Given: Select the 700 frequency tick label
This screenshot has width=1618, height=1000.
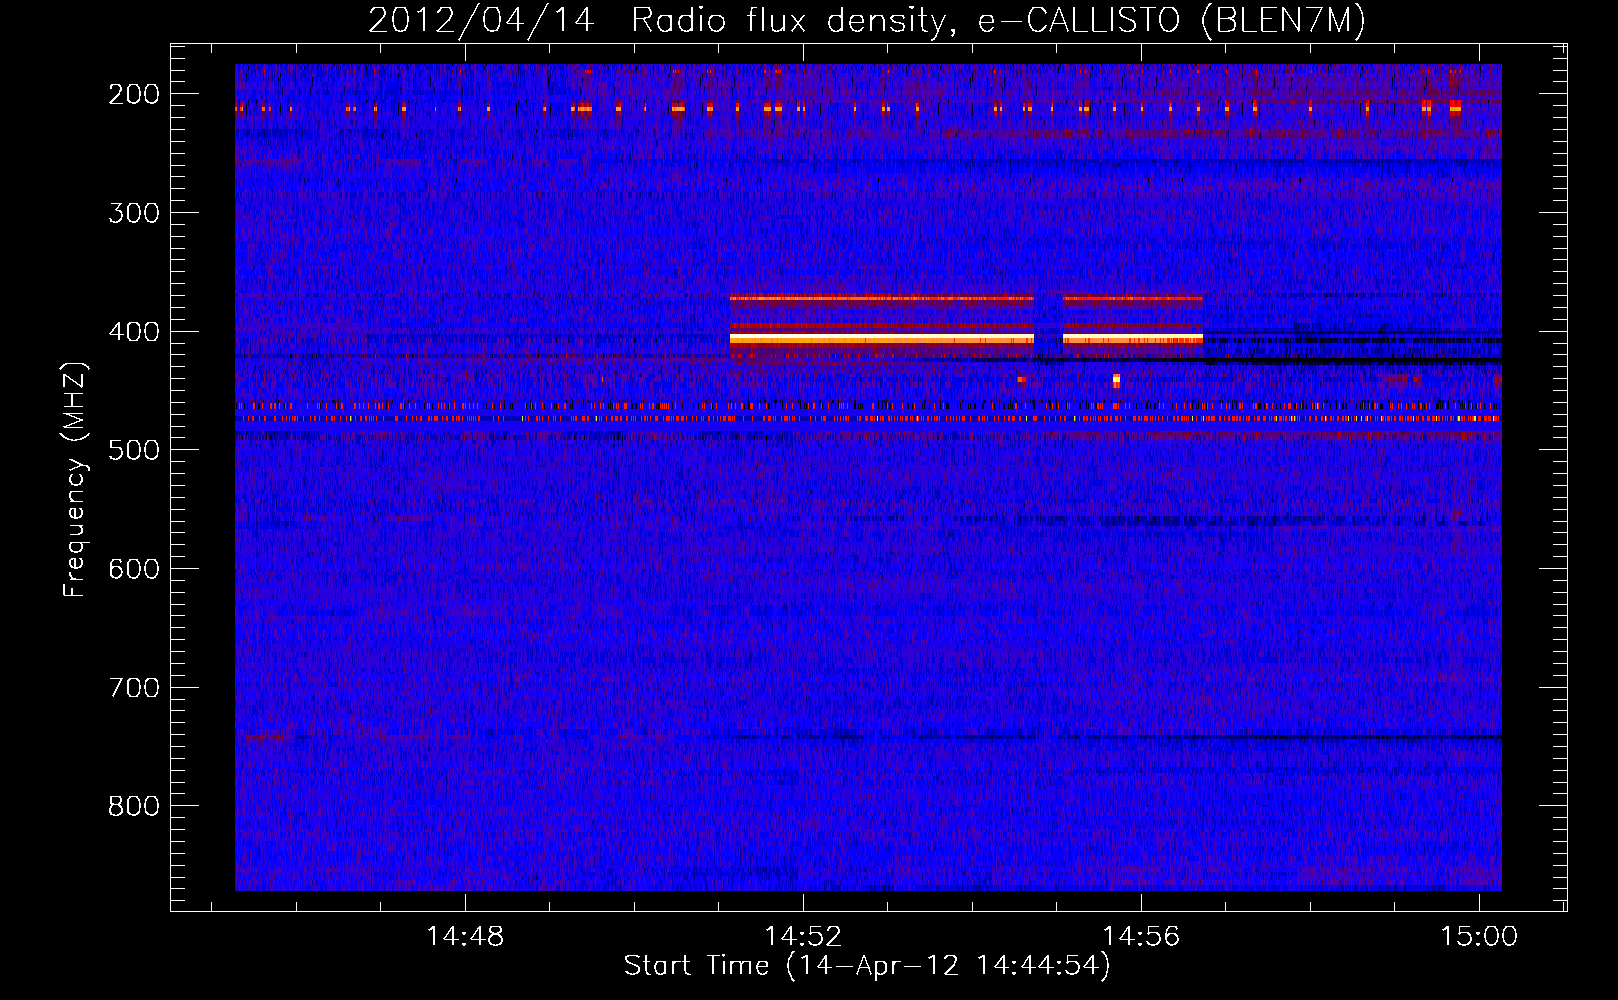Looking at the screenshot, I should pos(134,688).
